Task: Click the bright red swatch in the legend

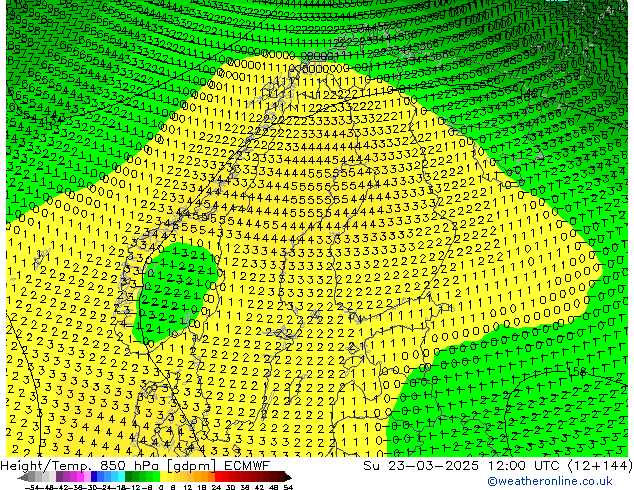Action: coord(218,476)
